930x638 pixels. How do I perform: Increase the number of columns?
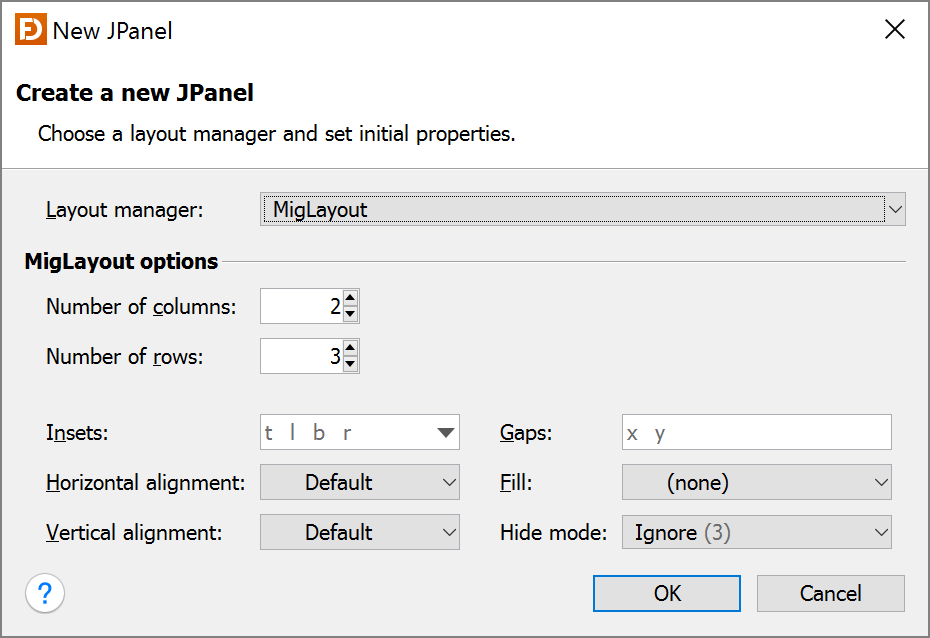click(x=351, y=298)
